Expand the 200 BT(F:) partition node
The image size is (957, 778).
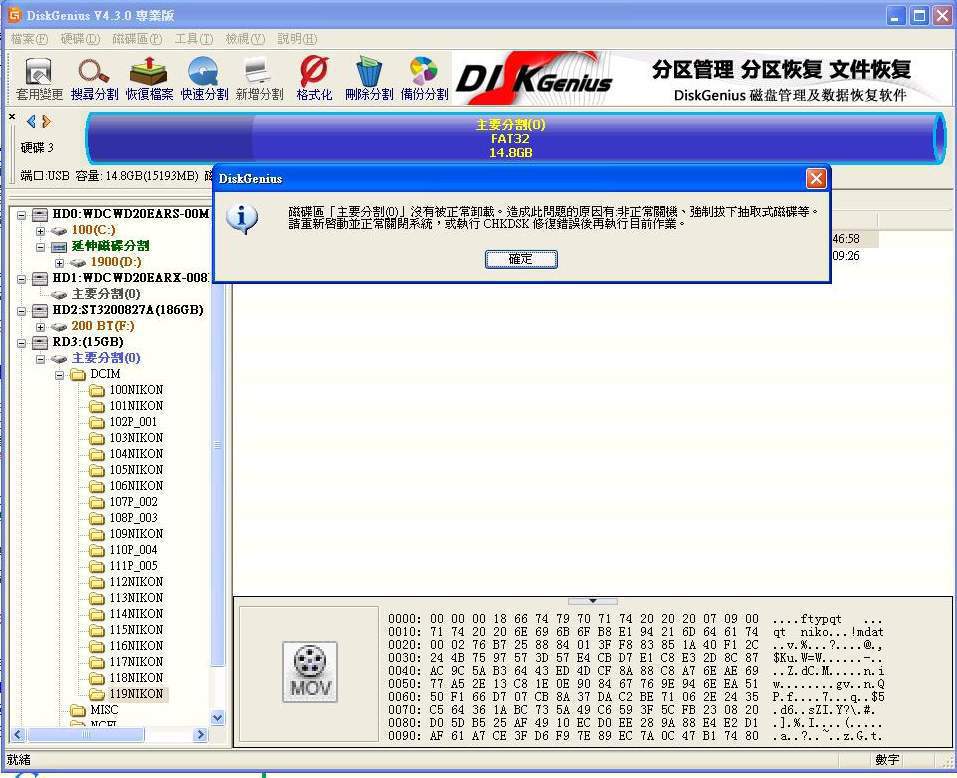coord(41,326)
